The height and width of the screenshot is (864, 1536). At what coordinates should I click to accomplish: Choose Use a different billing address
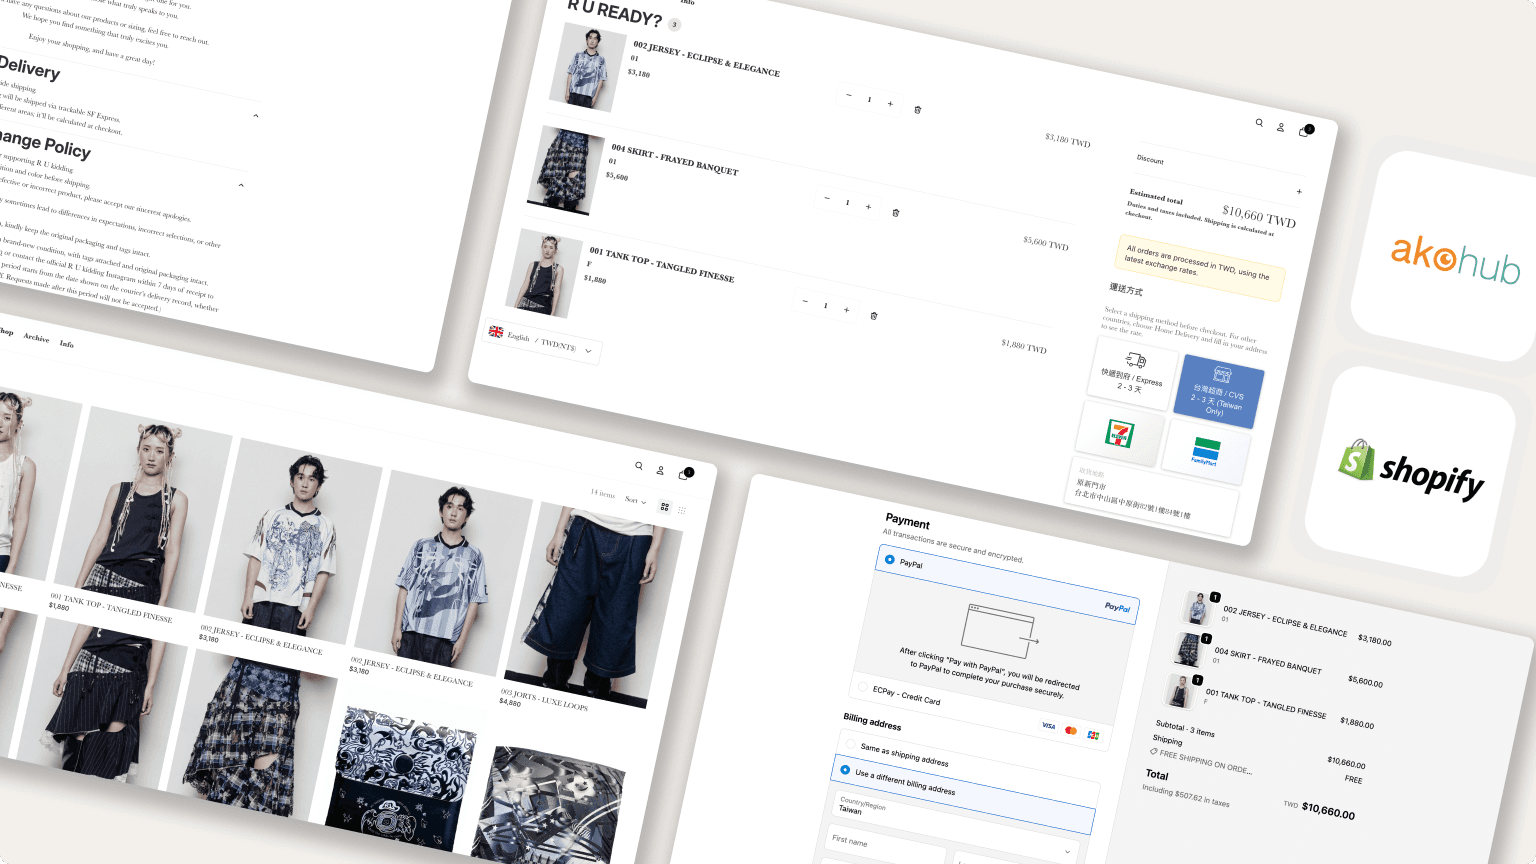pyautogui.click(x=845, y=770)
